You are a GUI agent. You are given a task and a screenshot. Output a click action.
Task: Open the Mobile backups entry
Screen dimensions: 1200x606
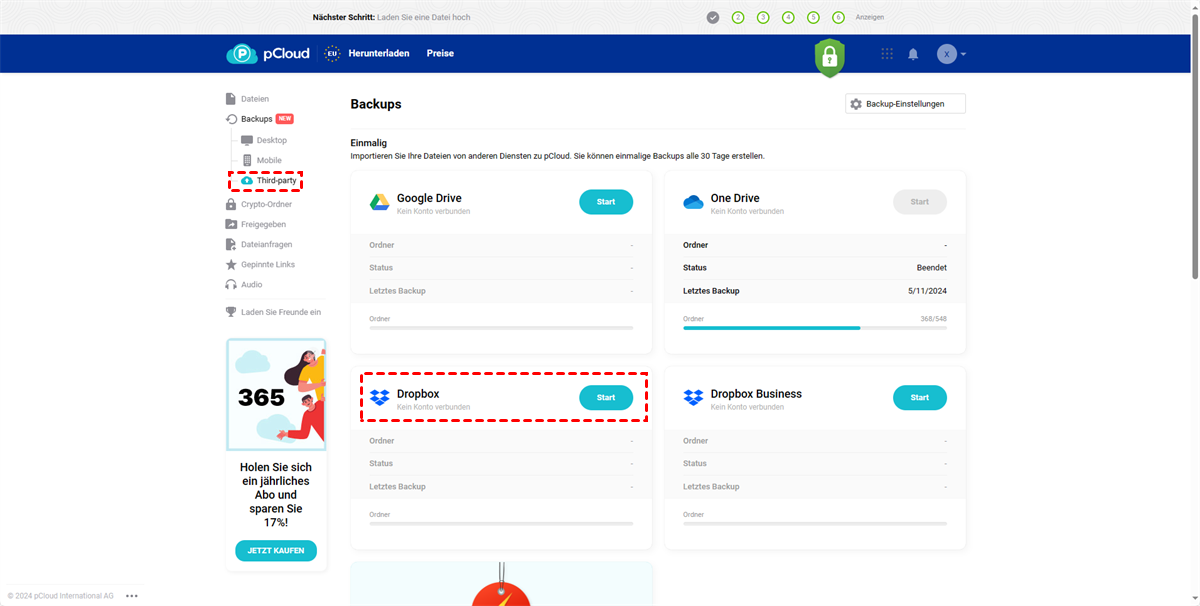(269, 160)
